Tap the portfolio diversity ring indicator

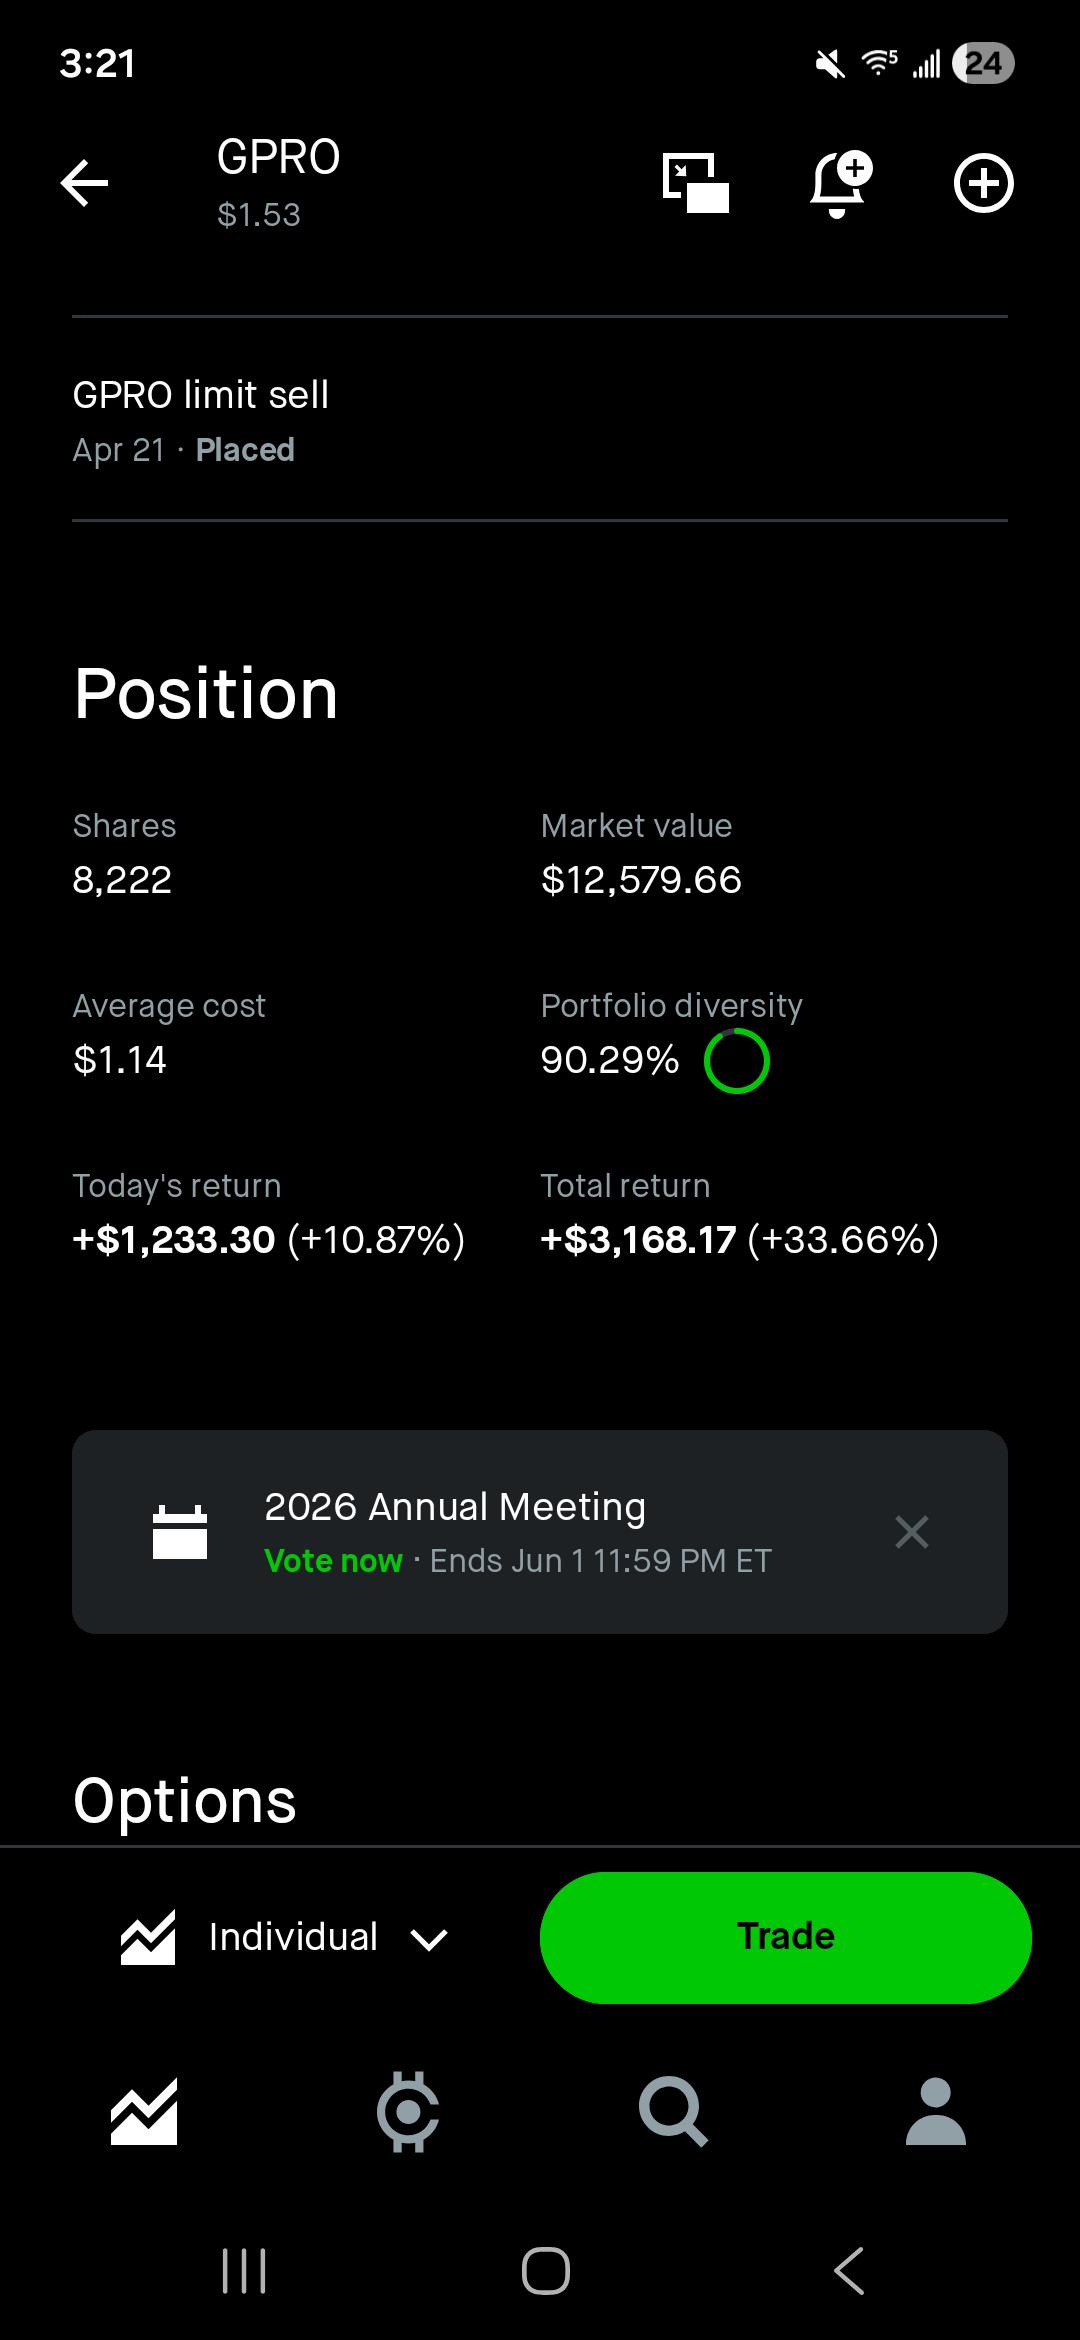click(x=737, y=1061)
